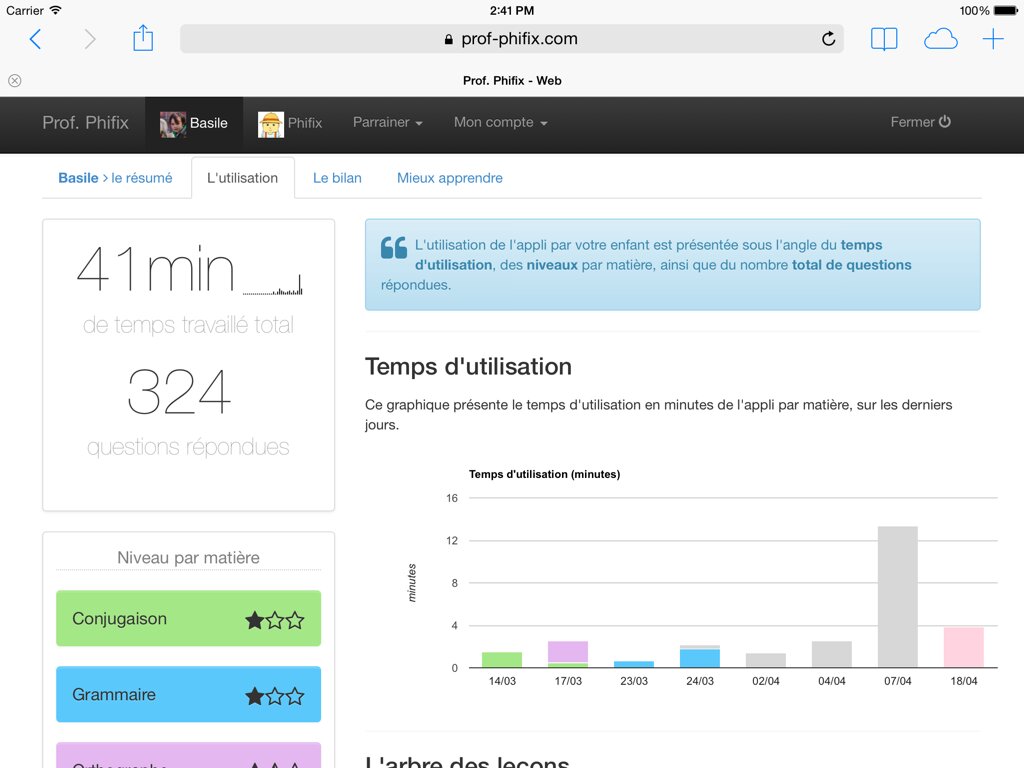Select Basile's profile avatar
Viewport: 1024px width, 768px height.
173,123
